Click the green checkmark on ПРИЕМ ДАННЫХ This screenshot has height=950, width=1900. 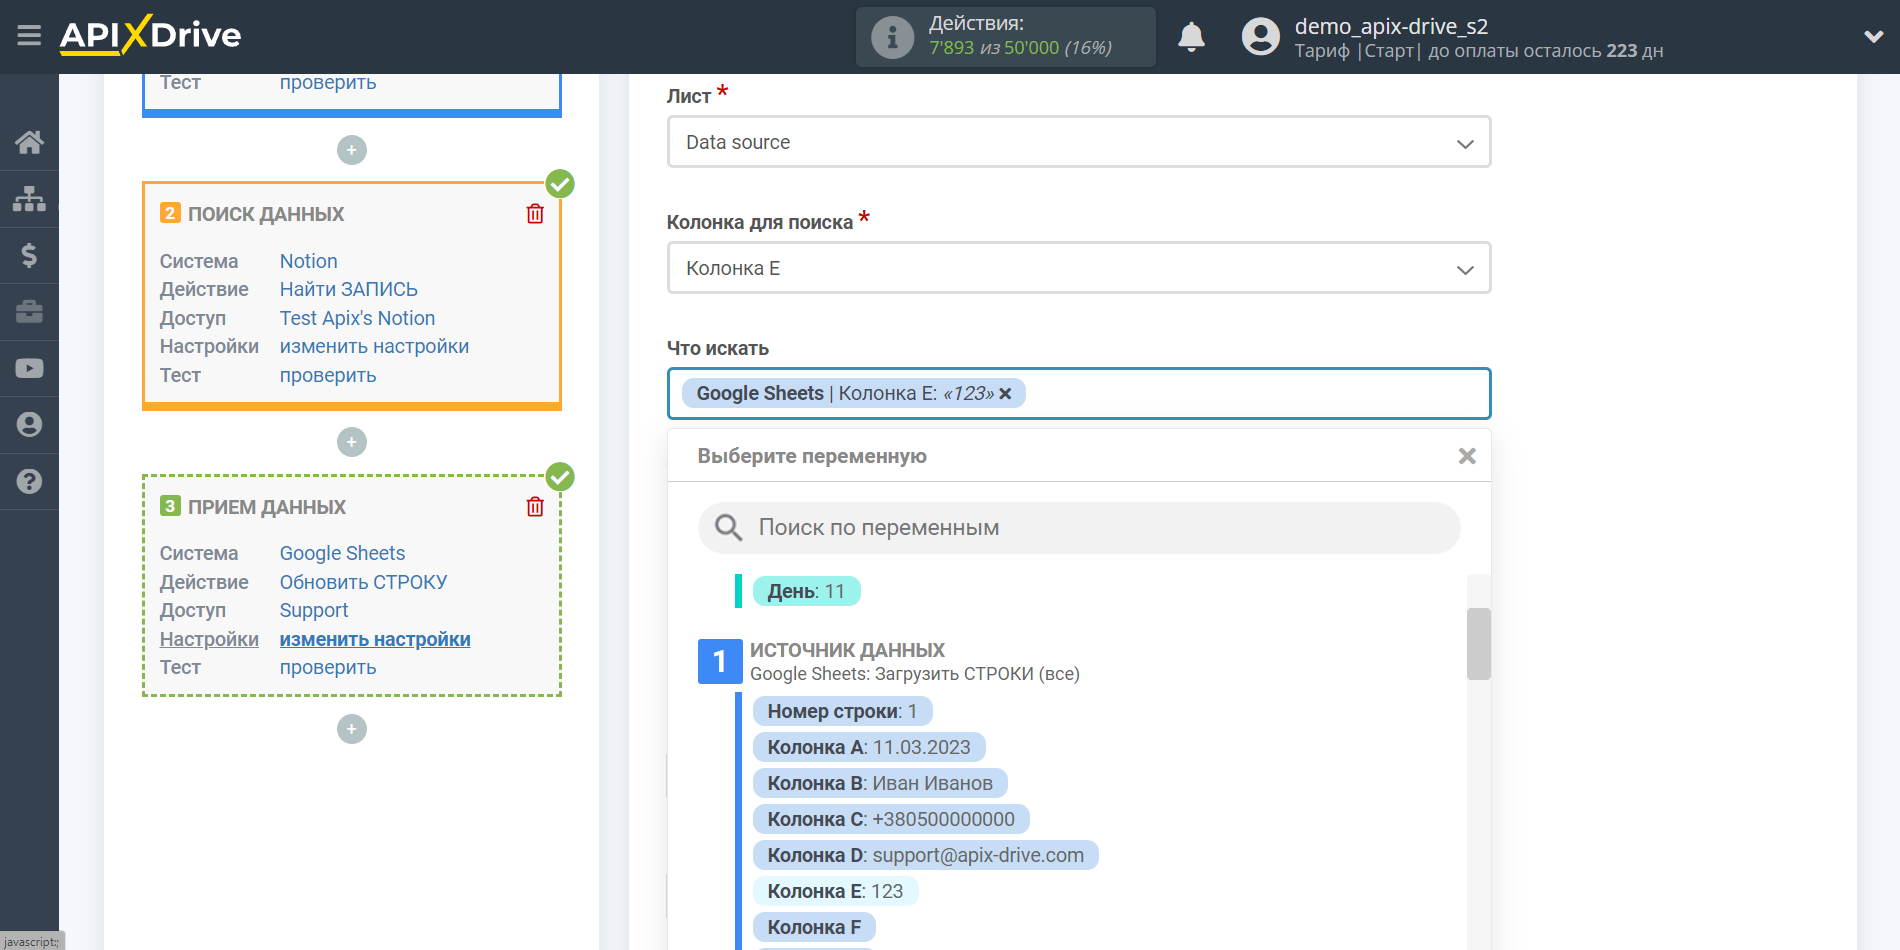(x=560, y=477)
